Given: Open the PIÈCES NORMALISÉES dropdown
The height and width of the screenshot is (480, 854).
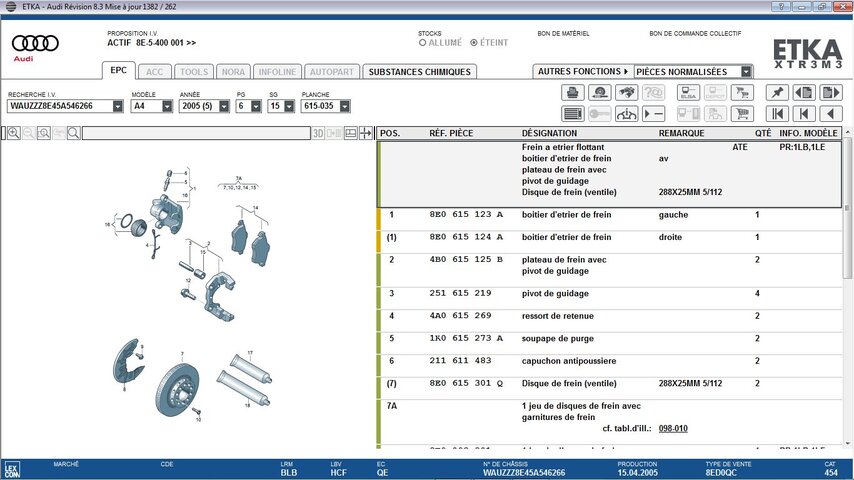Looking at the screenshot, I should click(746, 71).
